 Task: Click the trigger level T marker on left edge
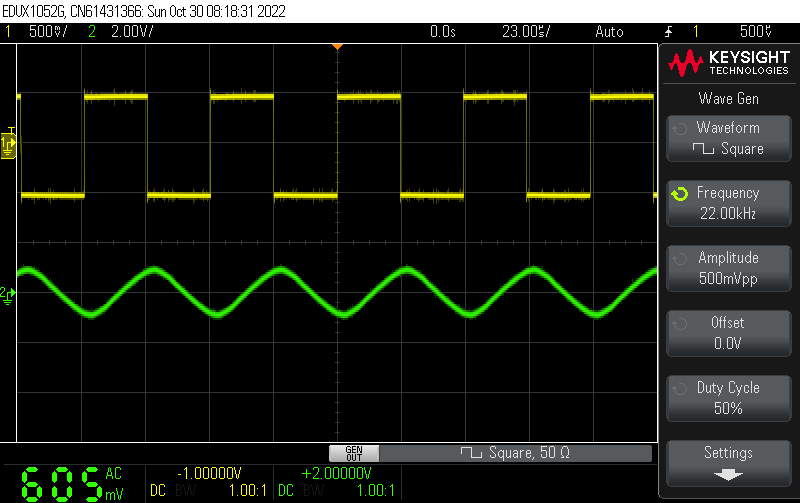10,131
